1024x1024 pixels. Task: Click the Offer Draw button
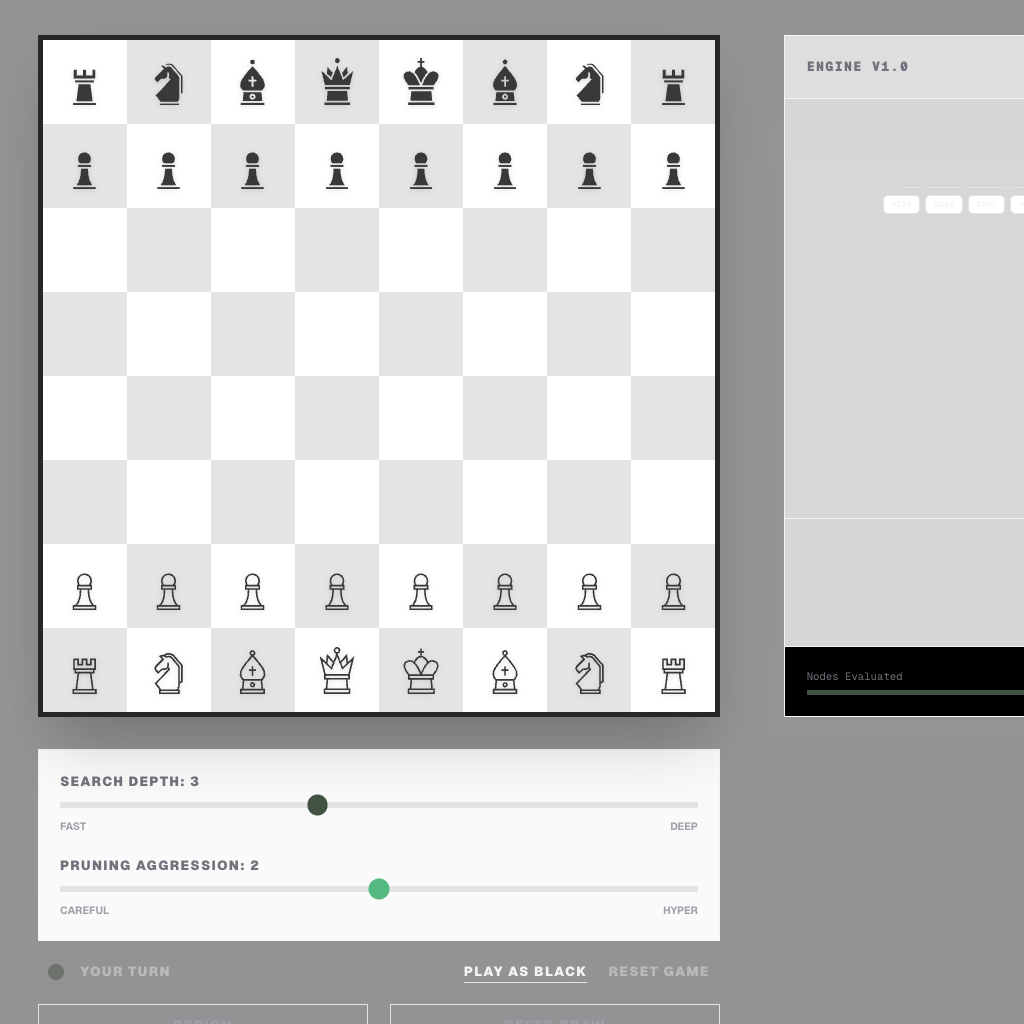pos(554,1020)
